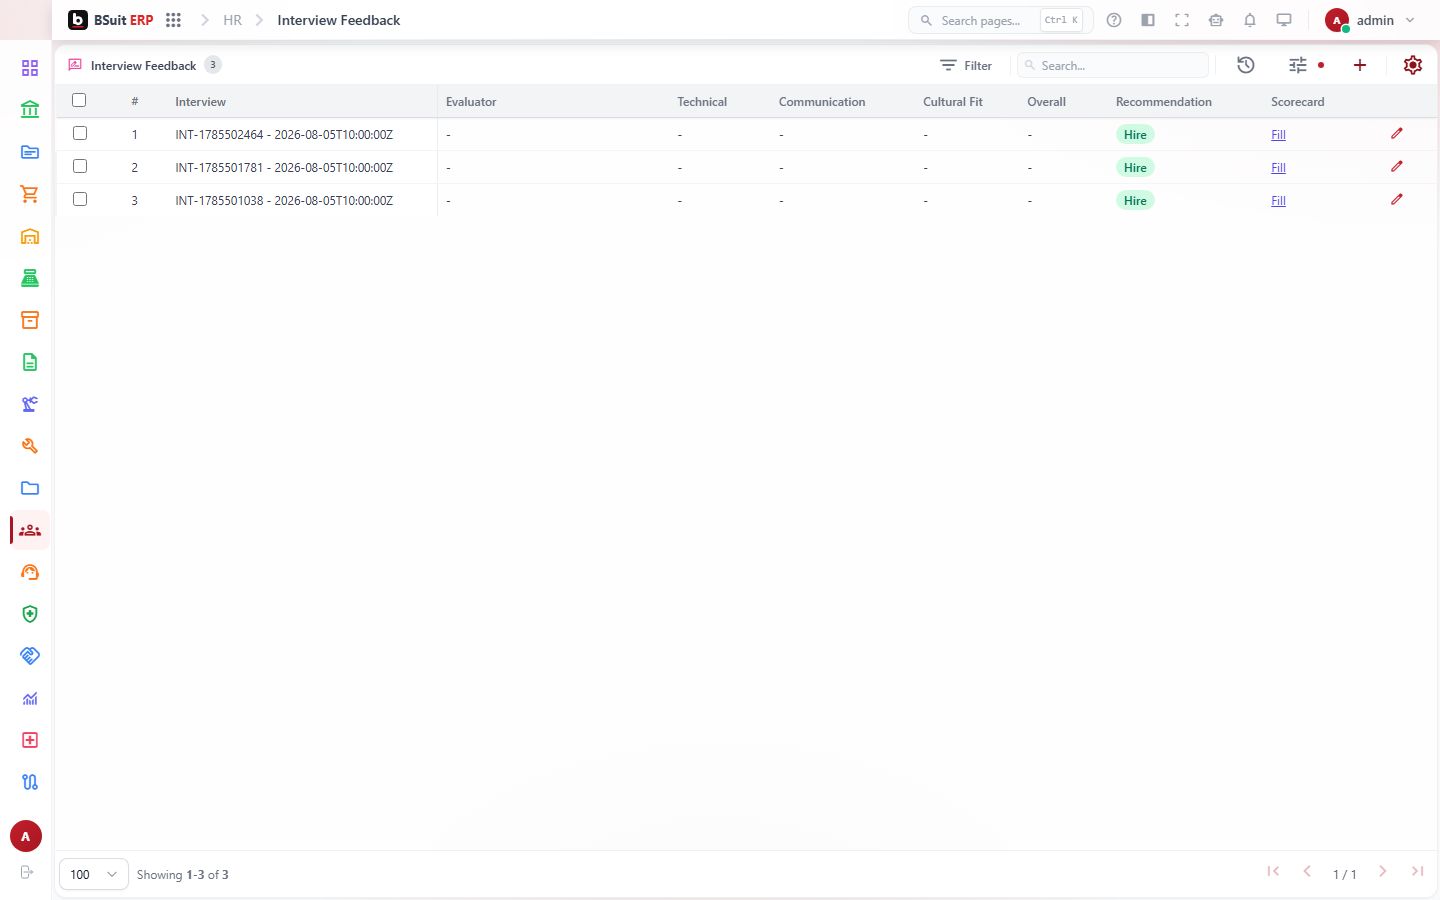Image resolution: width=1440 pixels, height=900 pixels.
Task: Open the wrench maintenance module in sidebar
Action: tap(30, 446)
